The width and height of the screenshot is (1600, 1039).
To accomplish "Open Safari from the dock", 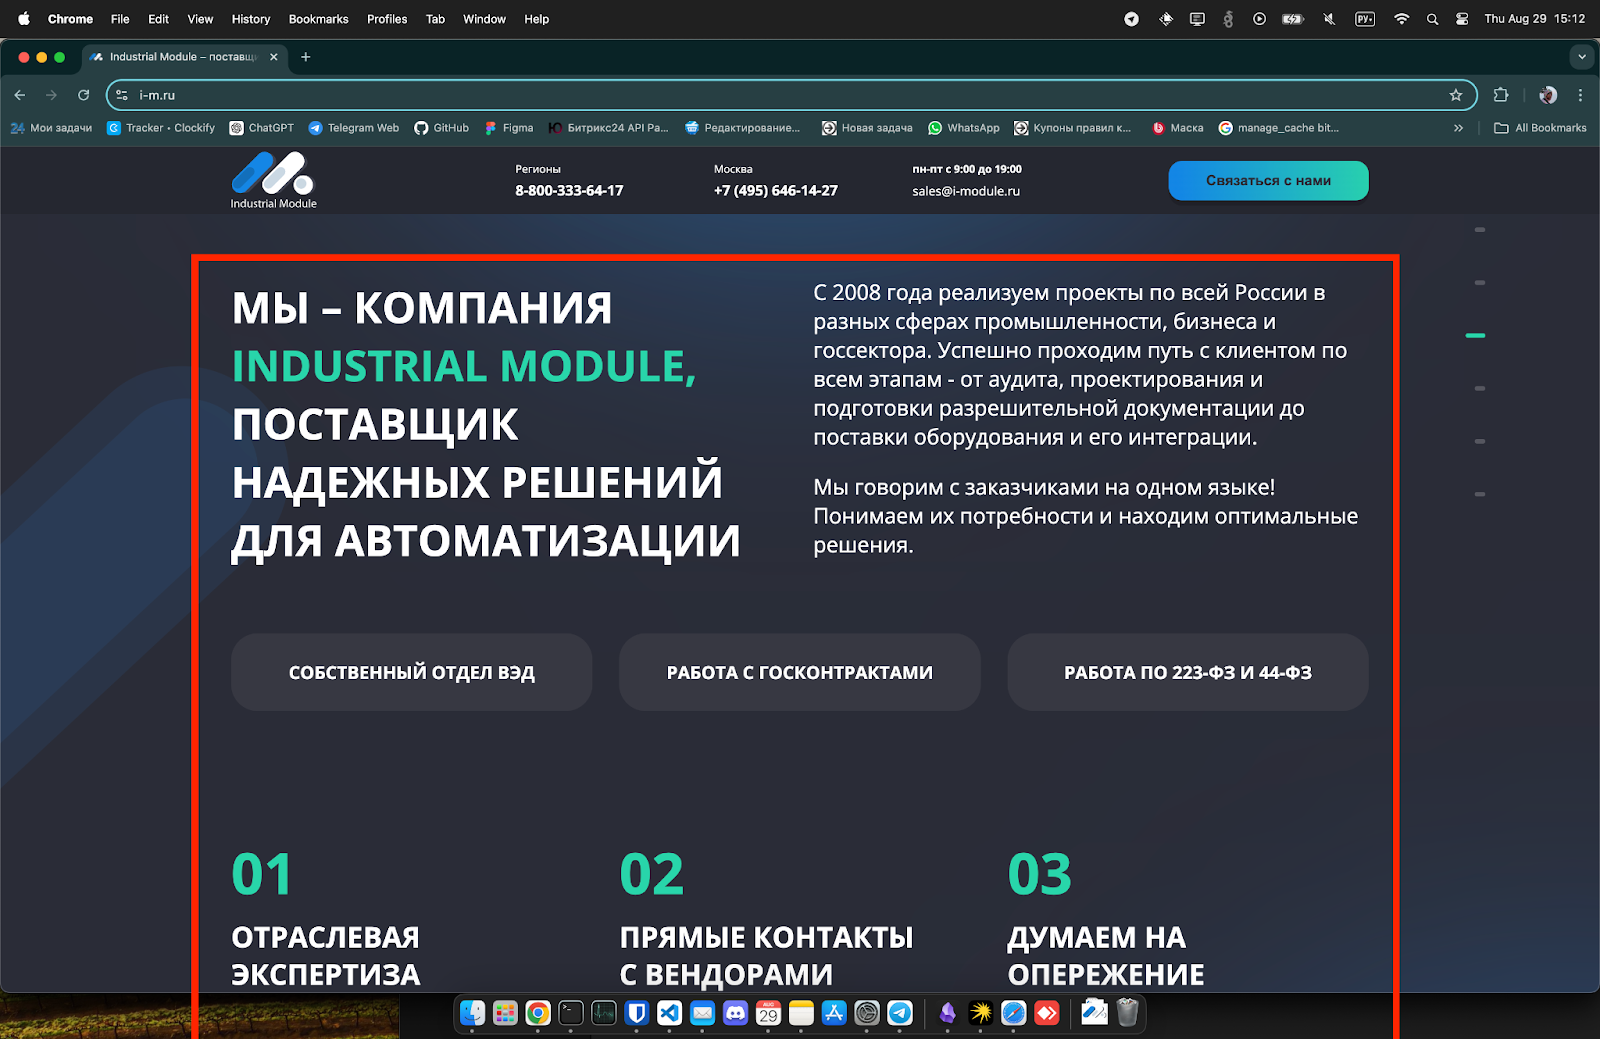I will pos(1014,1013).
